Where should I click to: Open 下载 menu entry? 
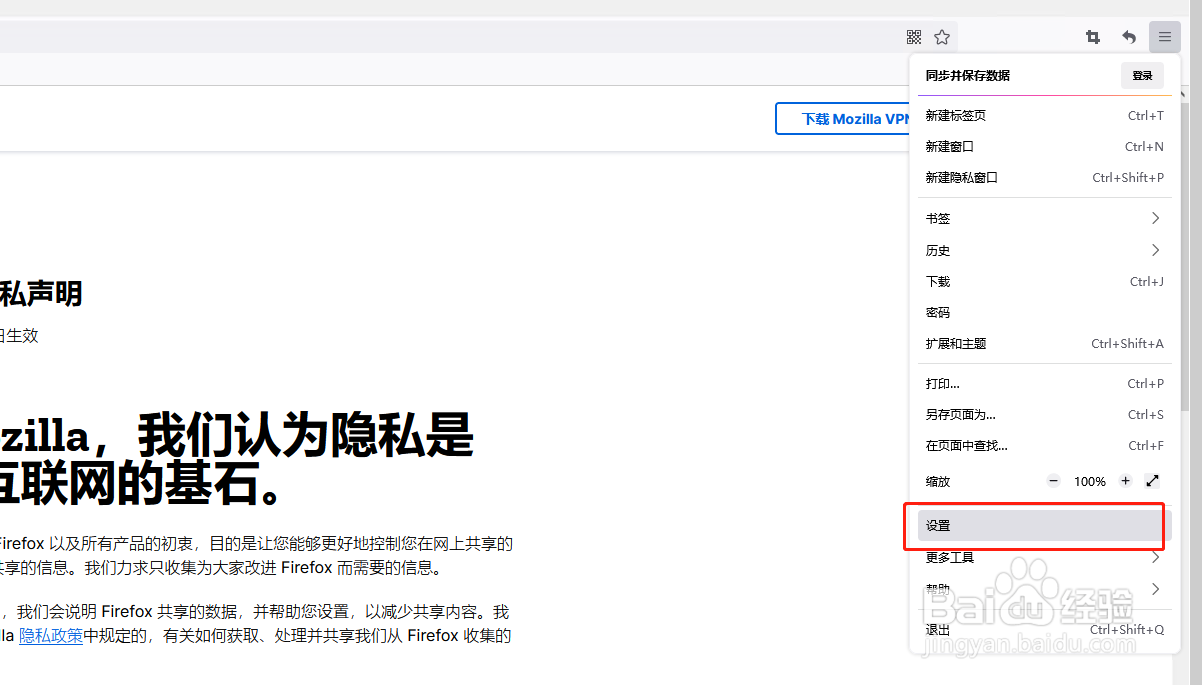[x=1044, y=281]
